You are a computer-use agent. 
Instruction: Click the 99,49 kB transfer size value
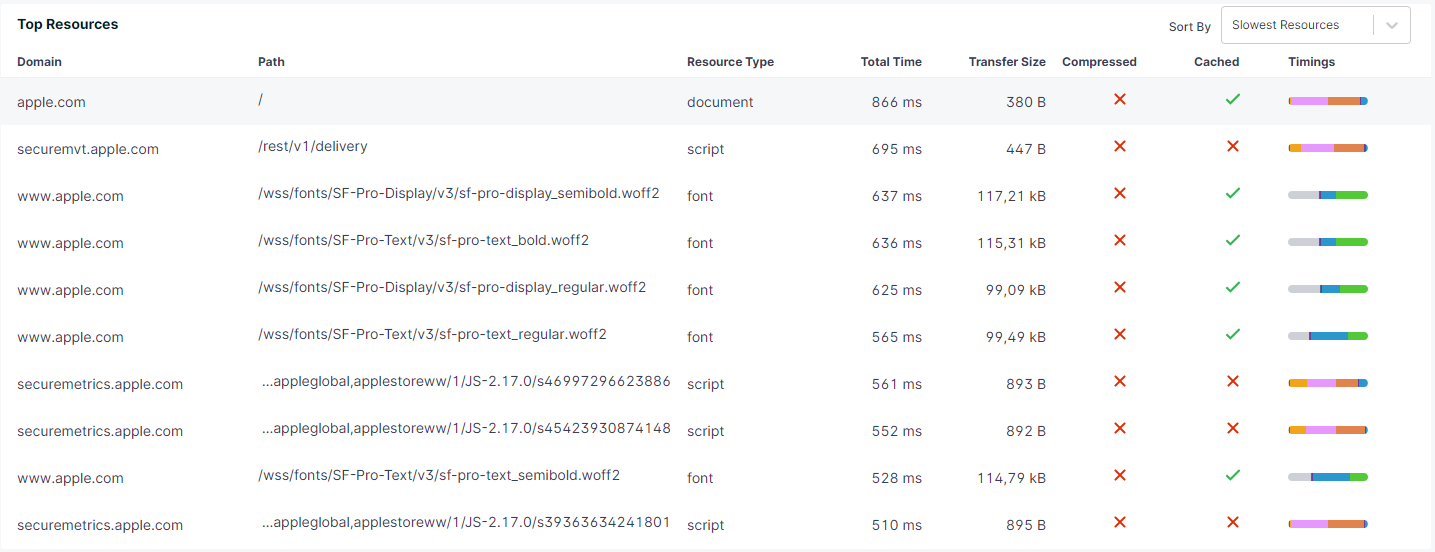pyautogui.click(x=1016, y=337)
